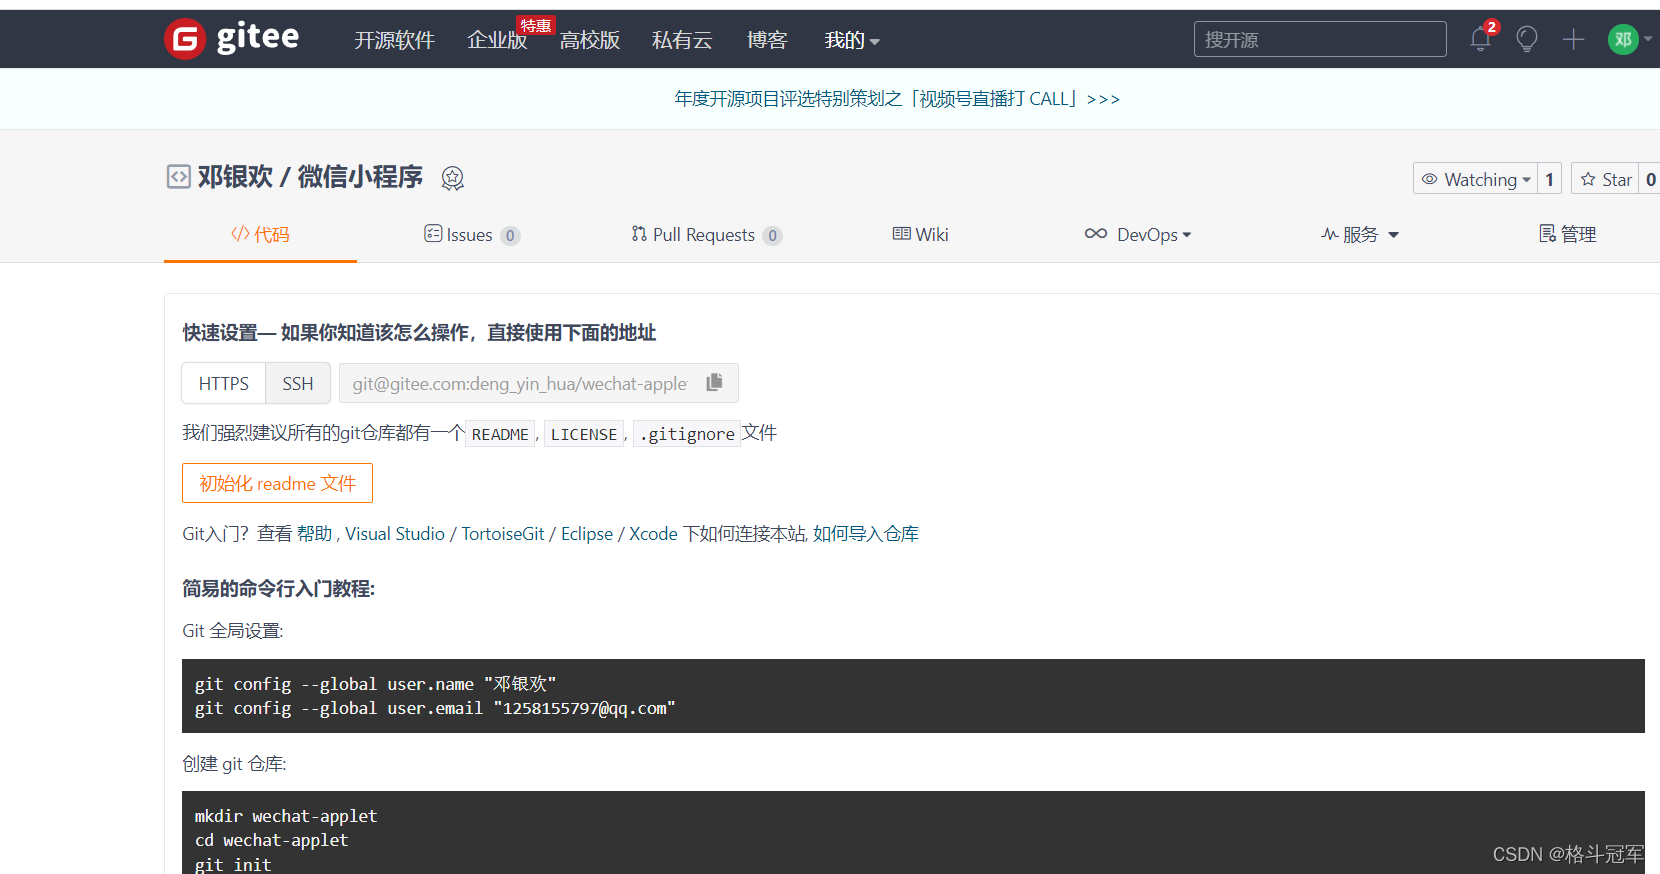Click the badge icon next to repository name
The width and height of the screenshot is (1660, 874).
point(453,178)
